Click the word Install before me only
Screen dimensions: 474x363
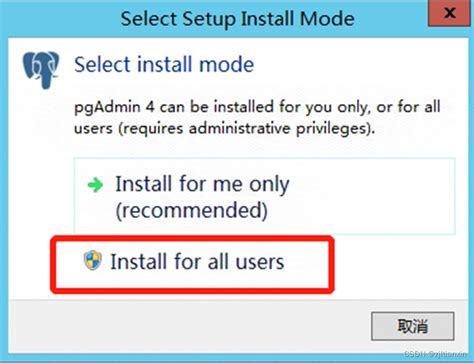tap(144, 184)
